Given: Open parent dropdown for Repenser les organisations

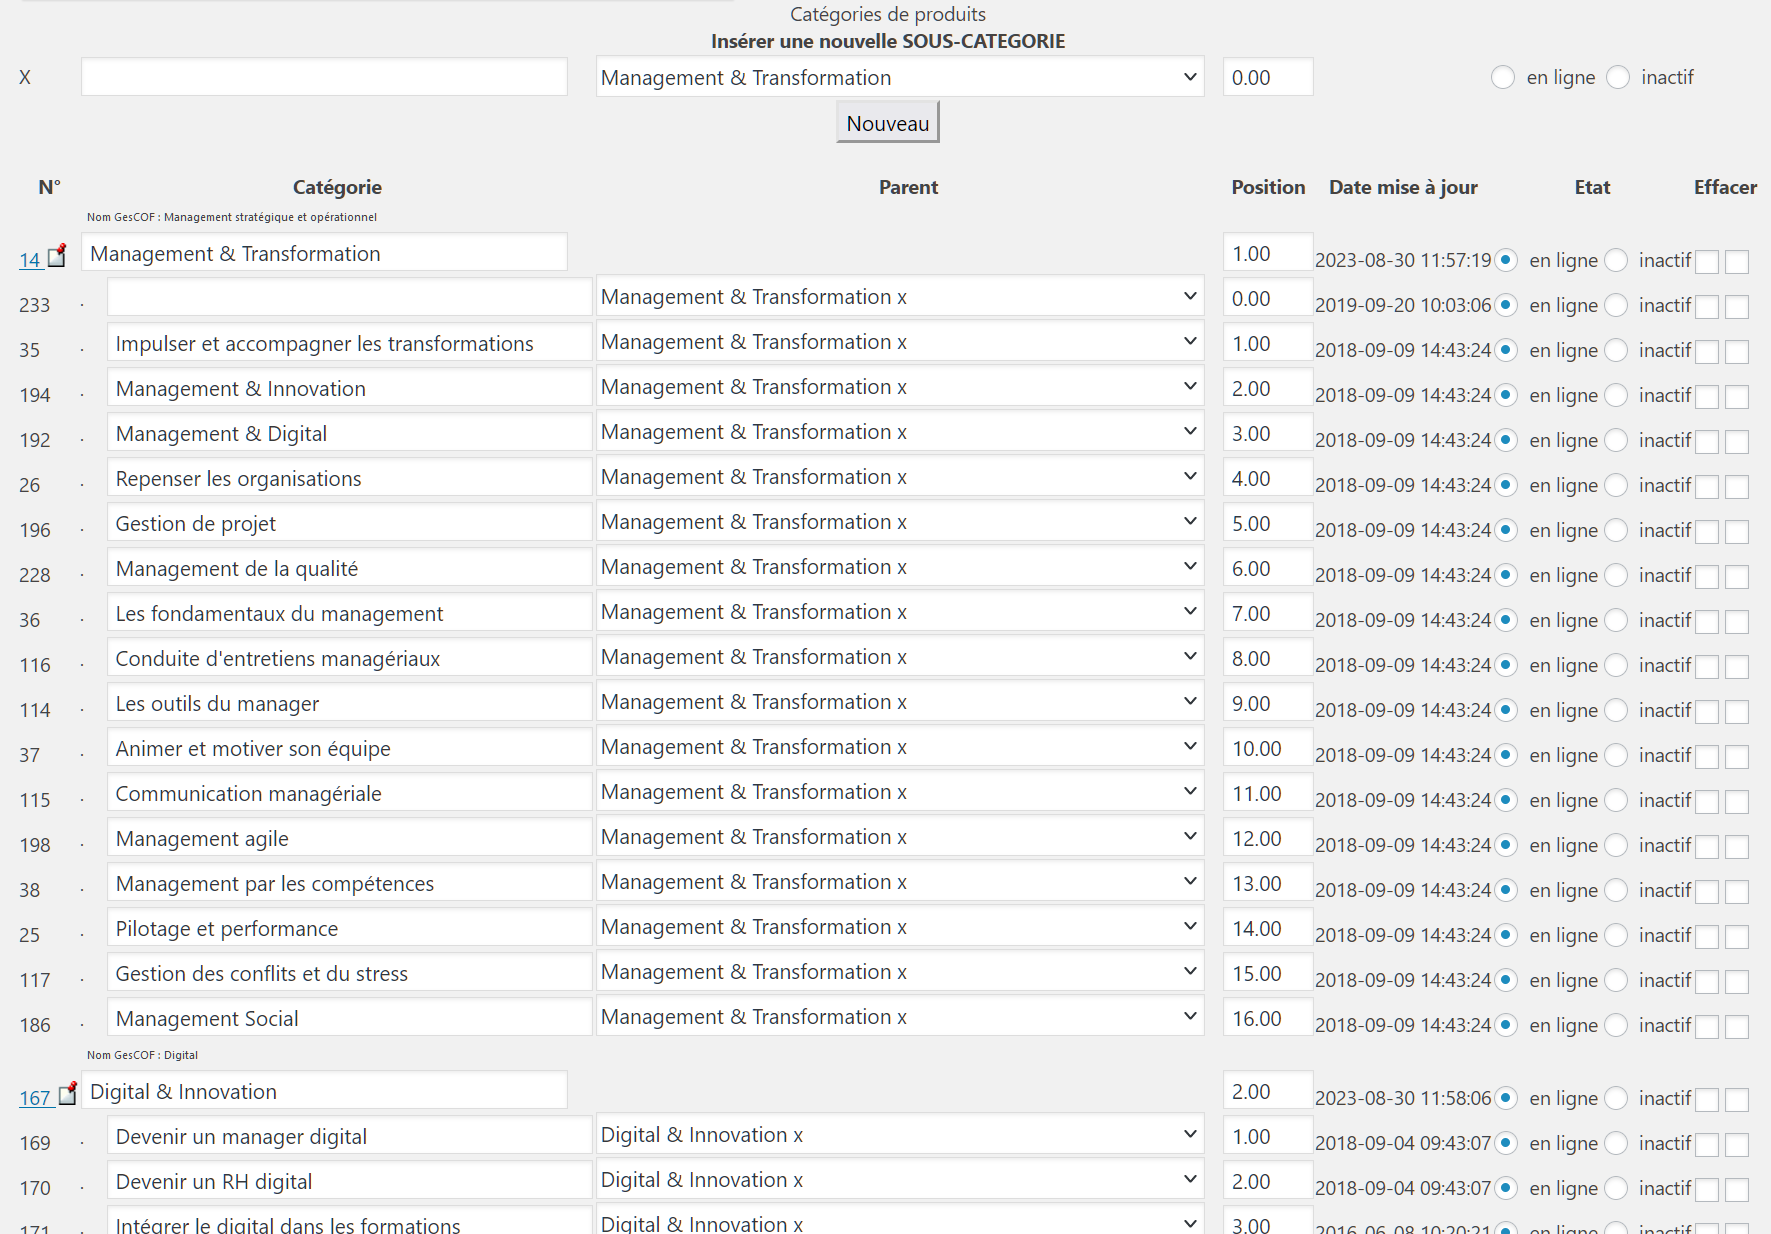Looking at the screenshot, I should [x=900, y=477].
